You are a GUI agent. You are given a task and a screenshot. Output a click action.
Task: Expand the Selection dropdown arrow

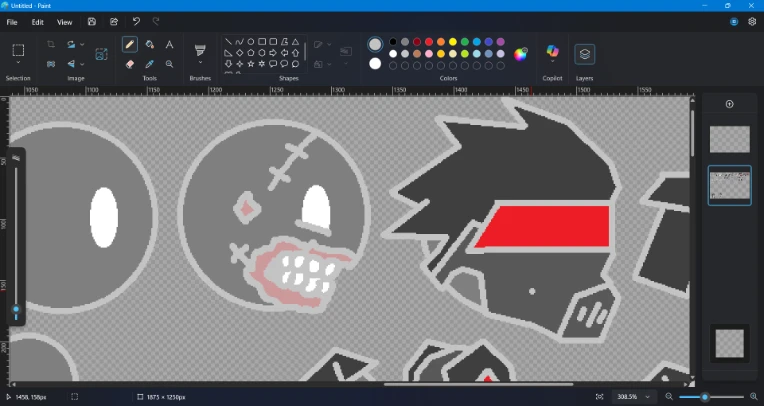click(18, 64)
